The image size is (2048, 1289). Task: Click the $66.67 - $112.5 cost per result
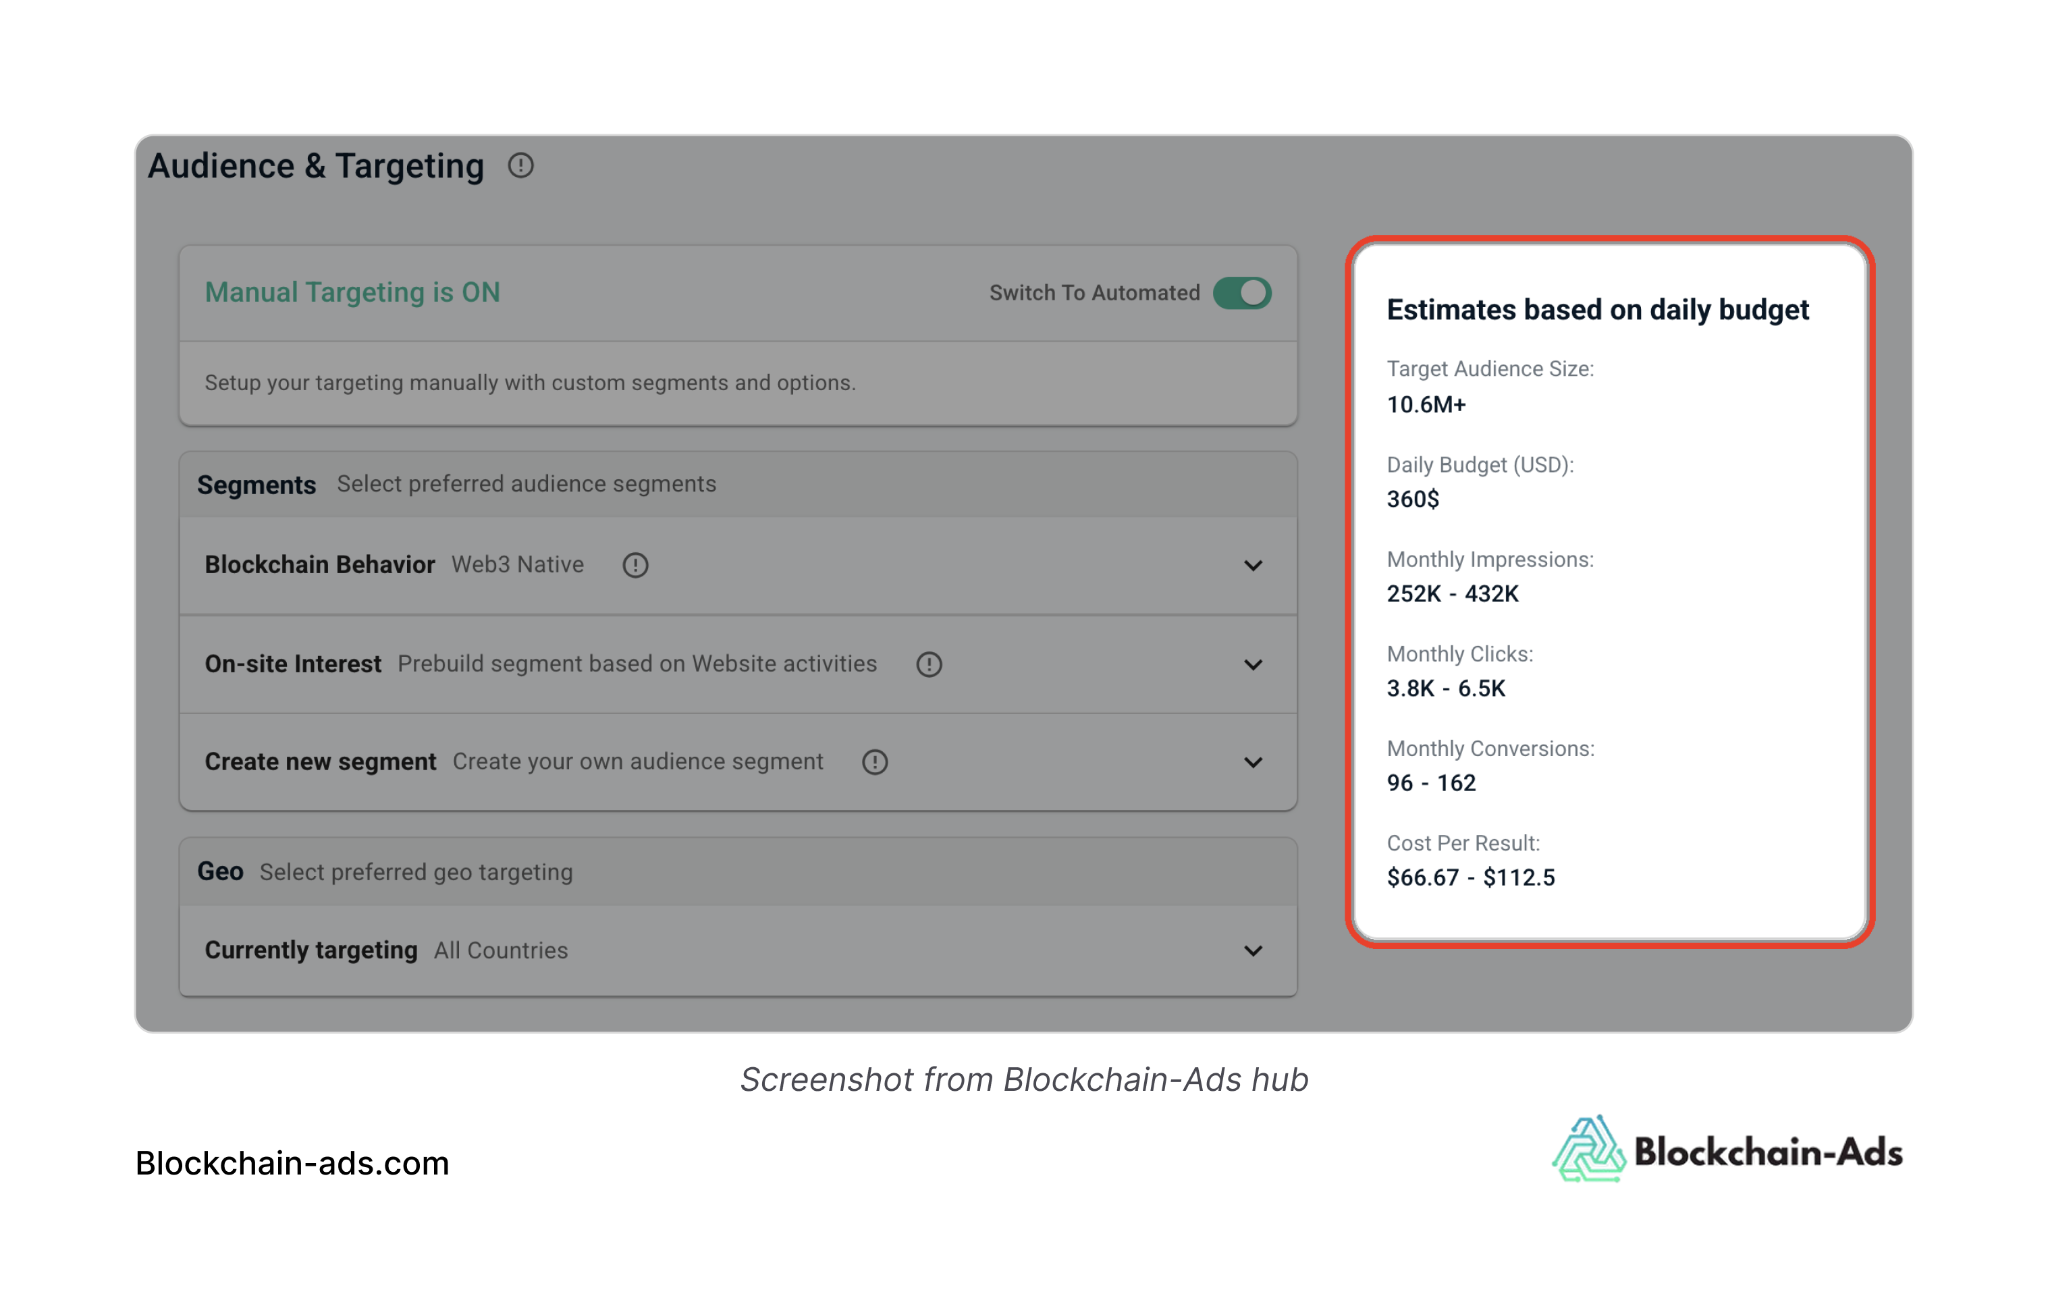1471,878
